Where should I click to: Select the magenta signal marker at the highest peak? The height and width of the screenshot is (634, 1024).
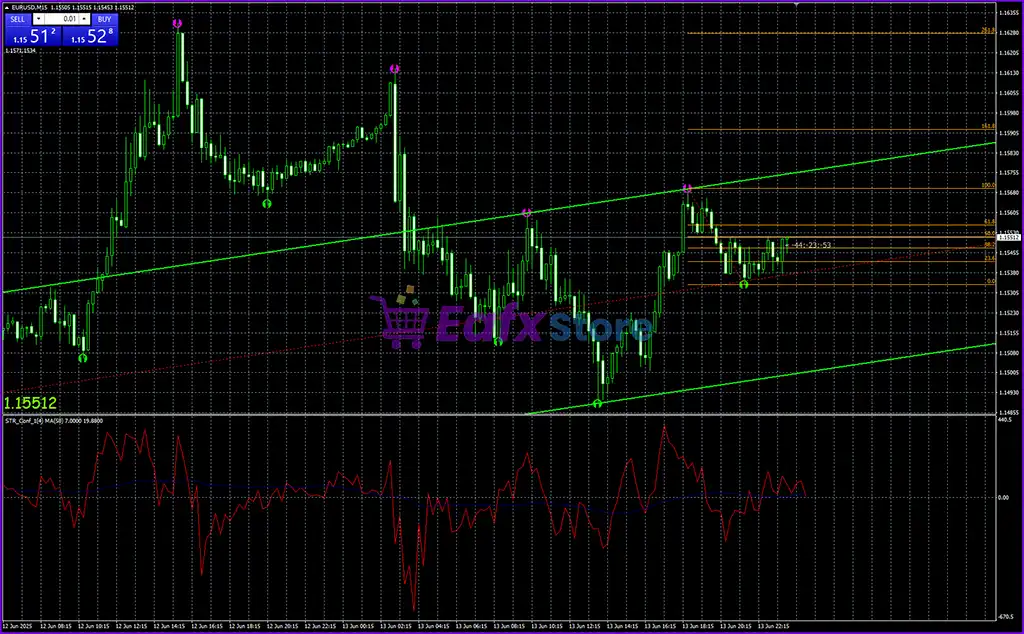(x=177, y=24)
